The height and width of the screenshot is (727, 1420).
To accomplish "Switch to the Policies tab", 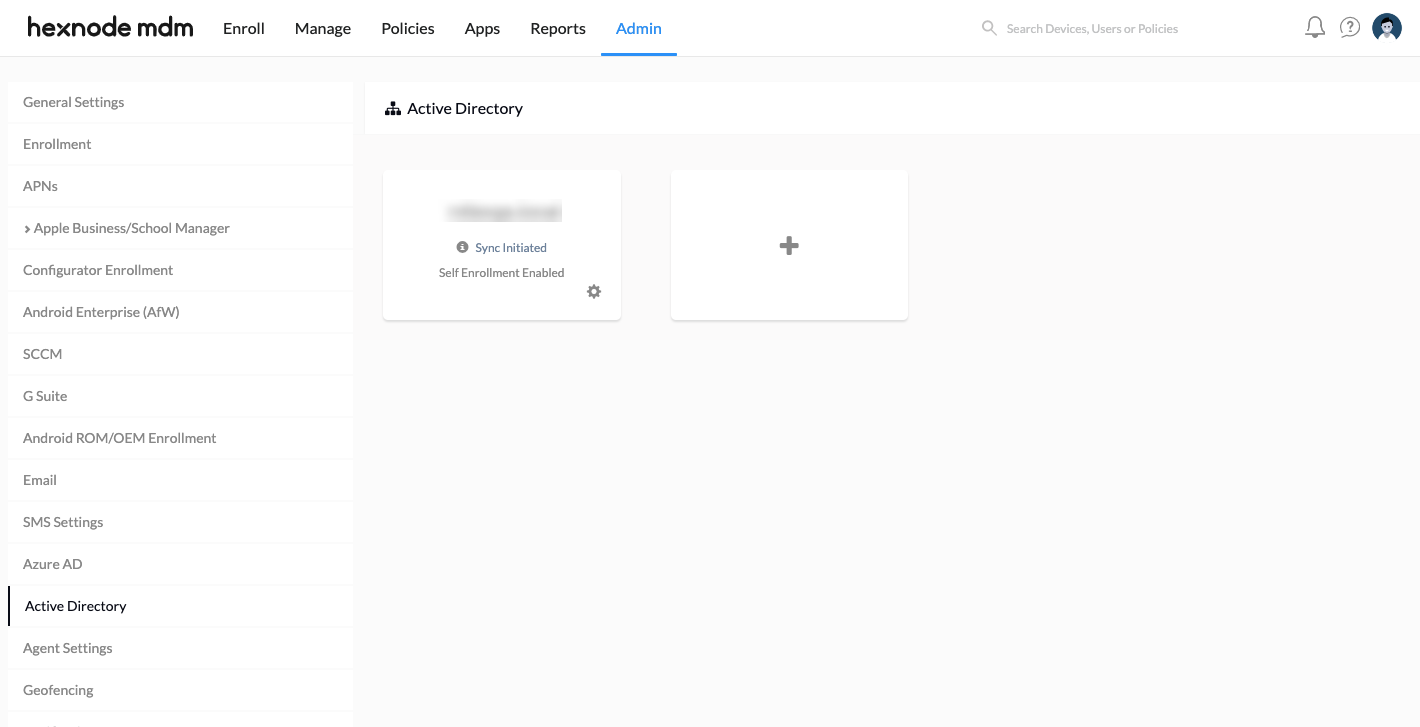I will point(408,28).
